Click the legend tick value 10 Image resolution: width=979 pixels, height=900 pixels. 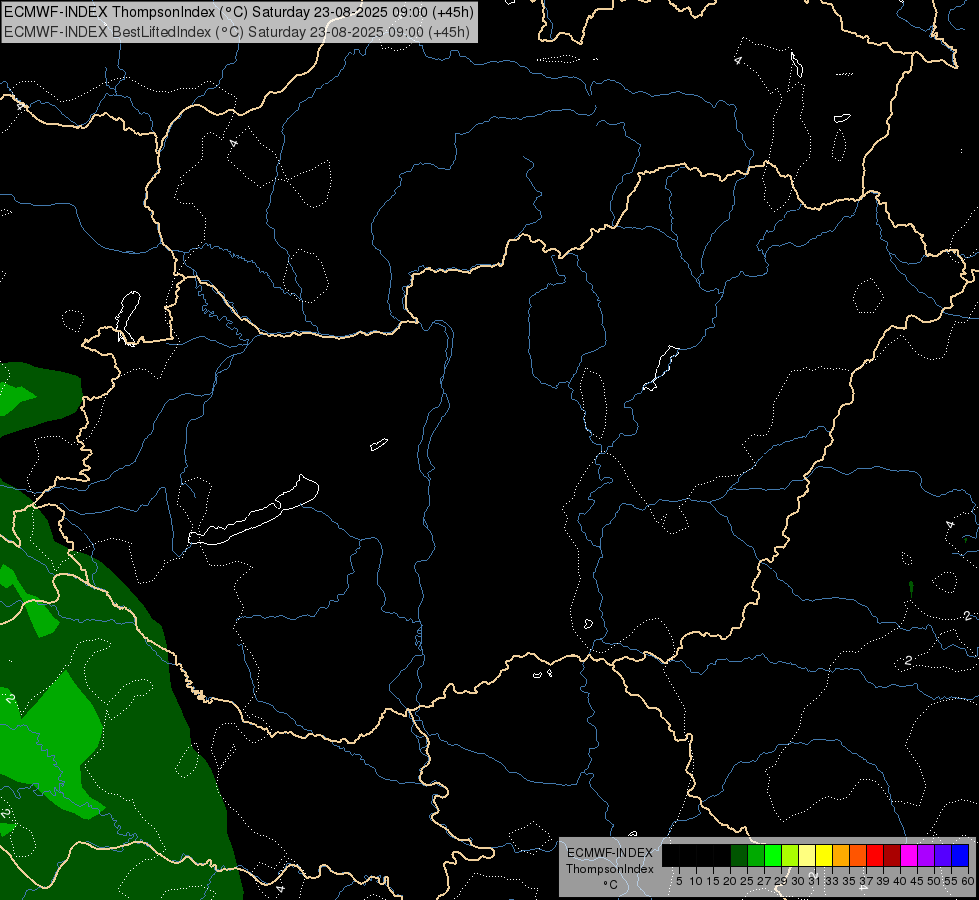[696, 881]
